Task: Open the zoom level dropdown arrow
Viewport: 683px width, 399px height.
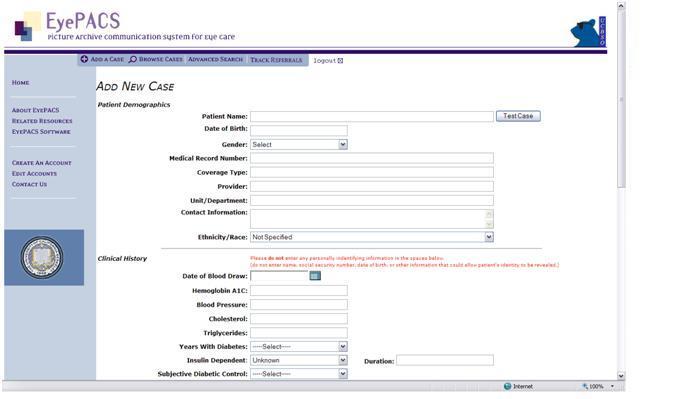Action: [612, 386]
